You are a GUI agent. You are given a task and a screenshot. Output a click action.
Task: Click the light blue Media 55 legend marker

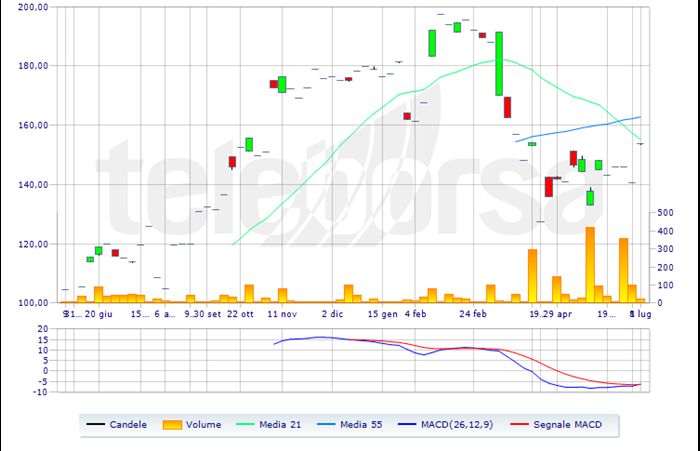click(326, 424)
